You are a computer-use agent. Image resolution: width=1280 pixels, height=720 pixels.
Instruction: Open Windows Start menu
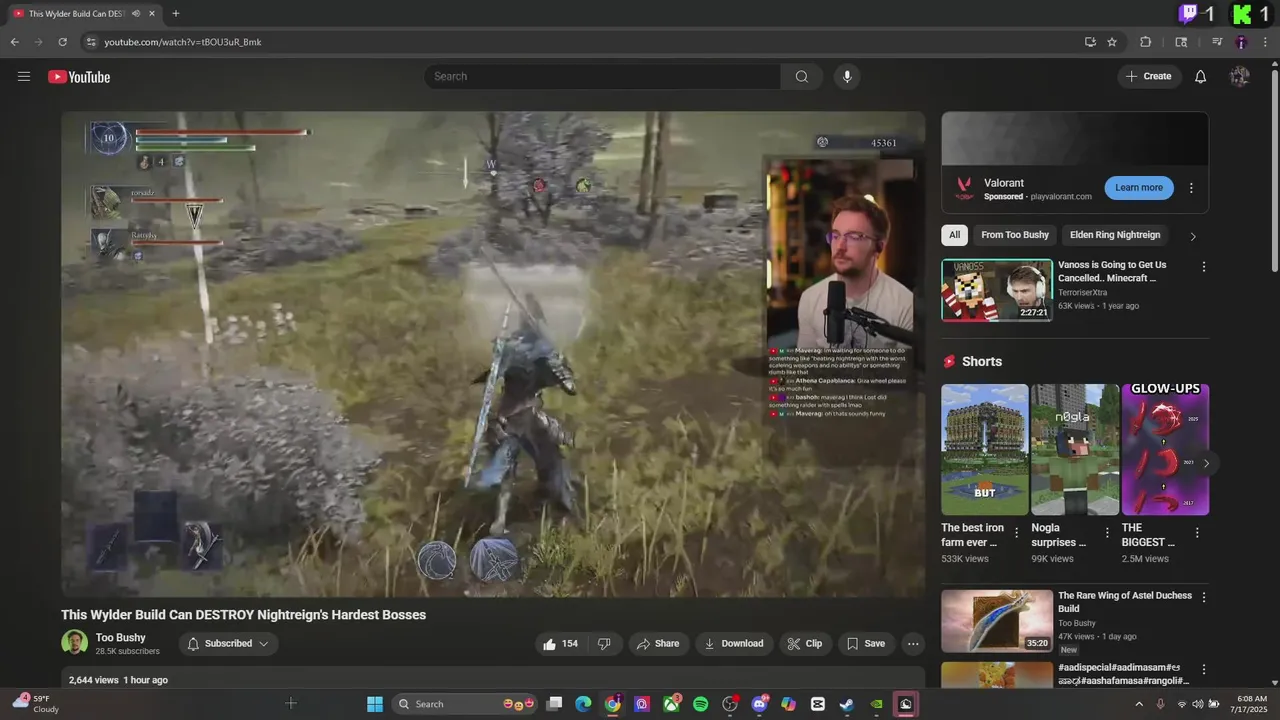coord(375,704)
